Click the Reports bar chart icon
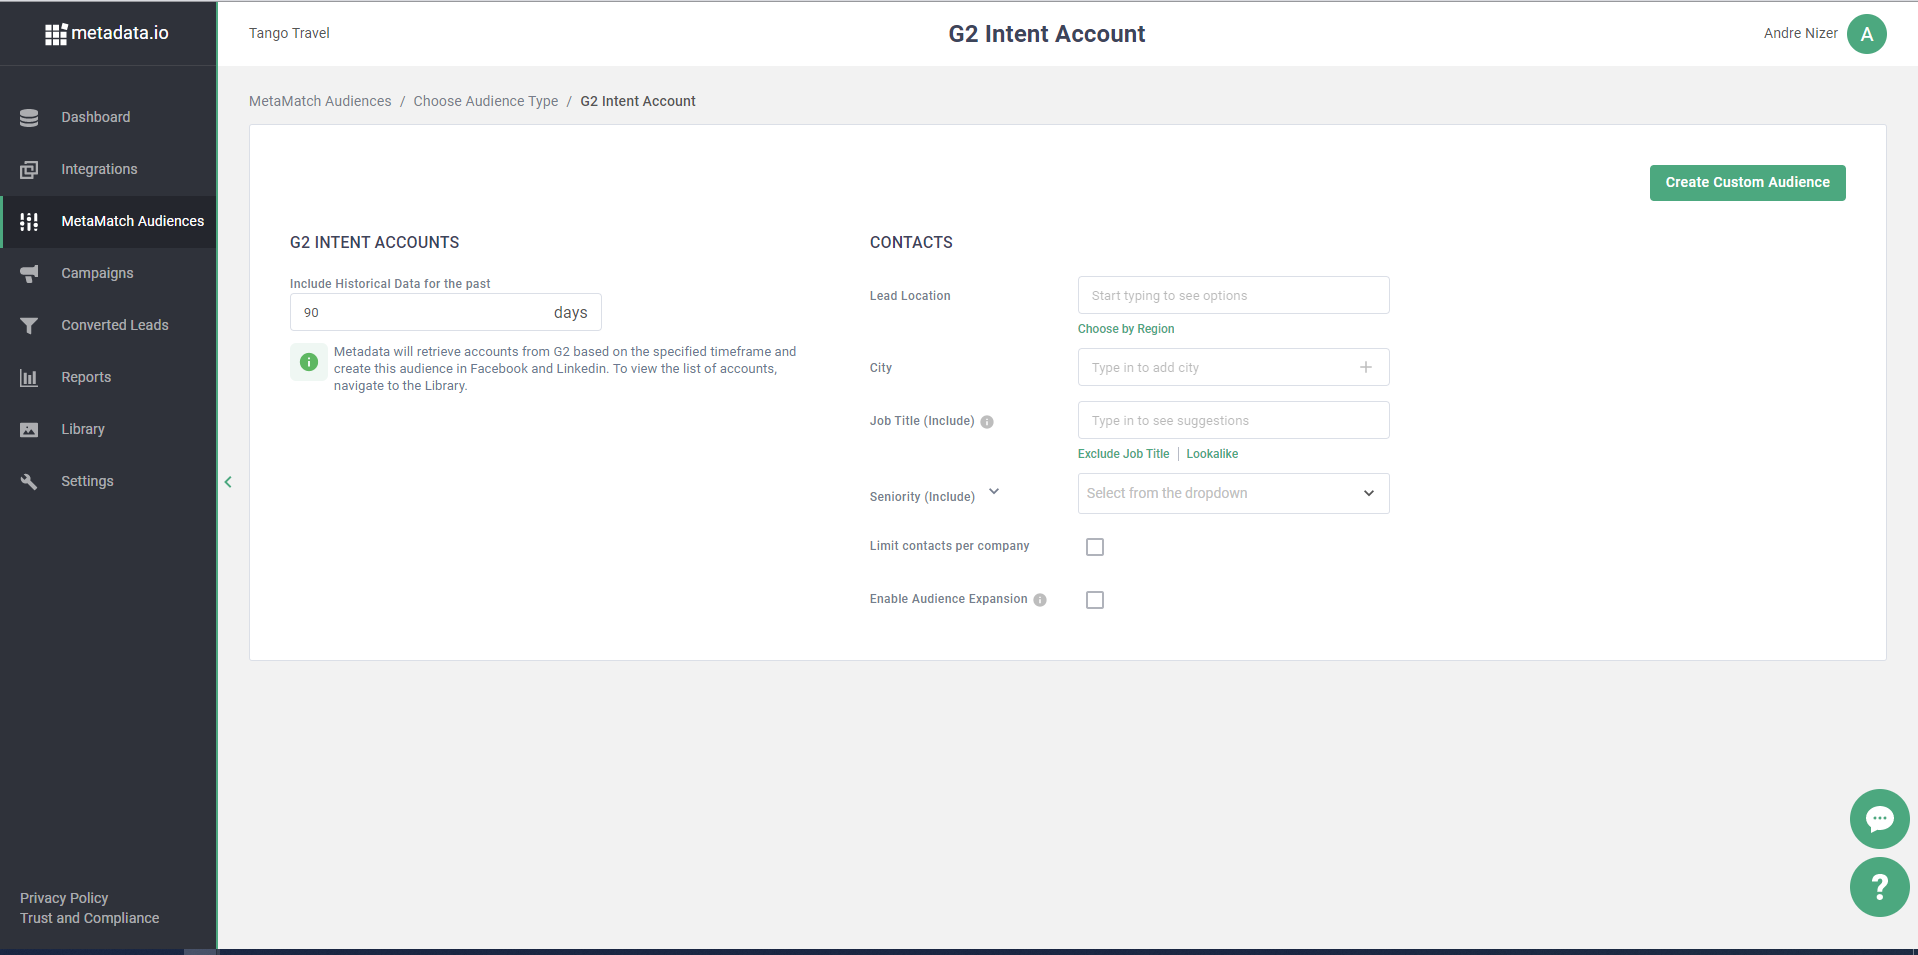This screenshot has width=1918, height=955. tap(29, 378)
